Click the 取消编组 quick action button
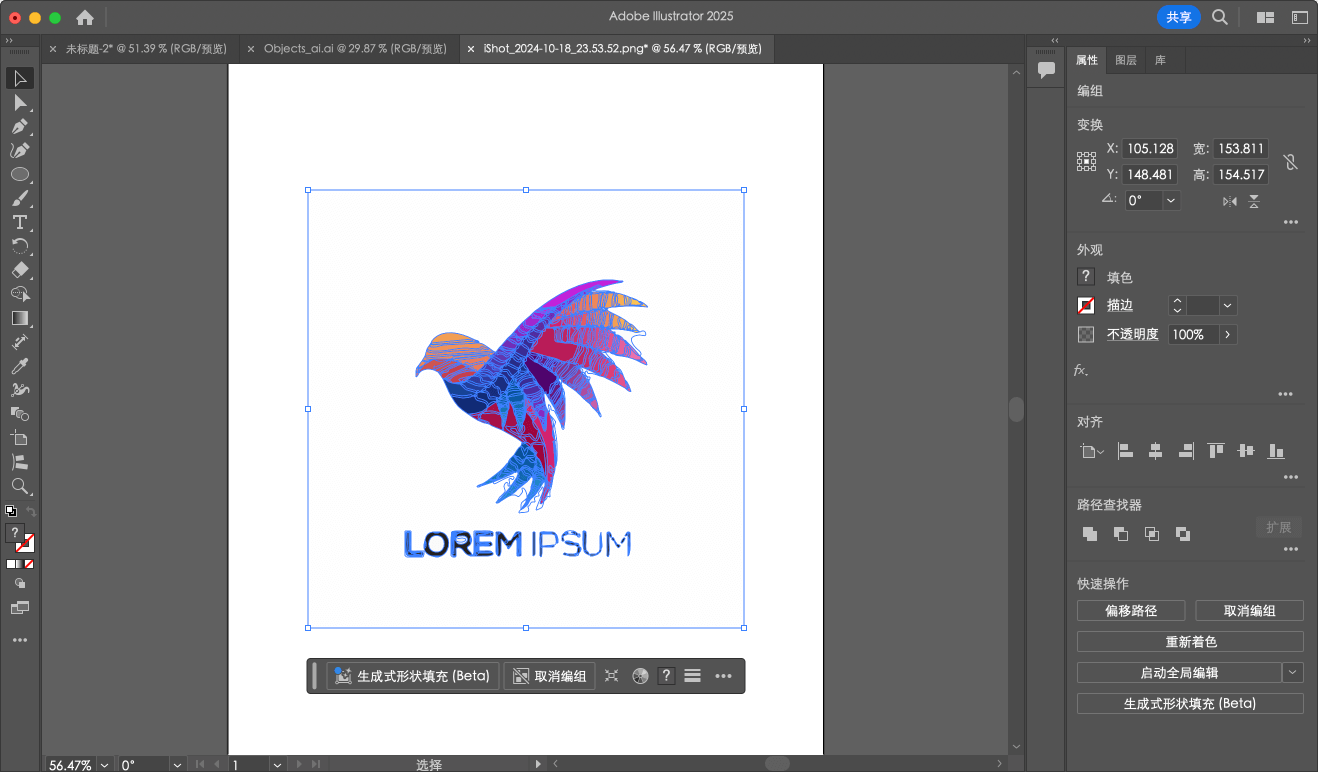 pos(1249,610)
